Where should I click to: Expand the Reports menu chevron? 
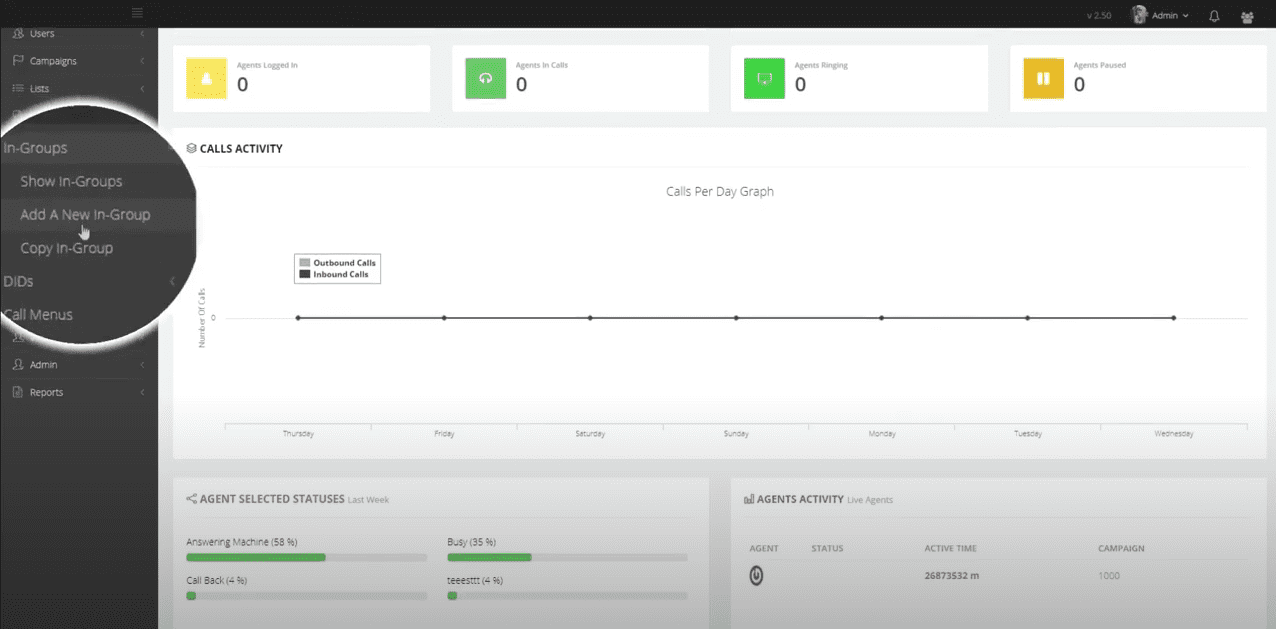(x=142, y=392)
